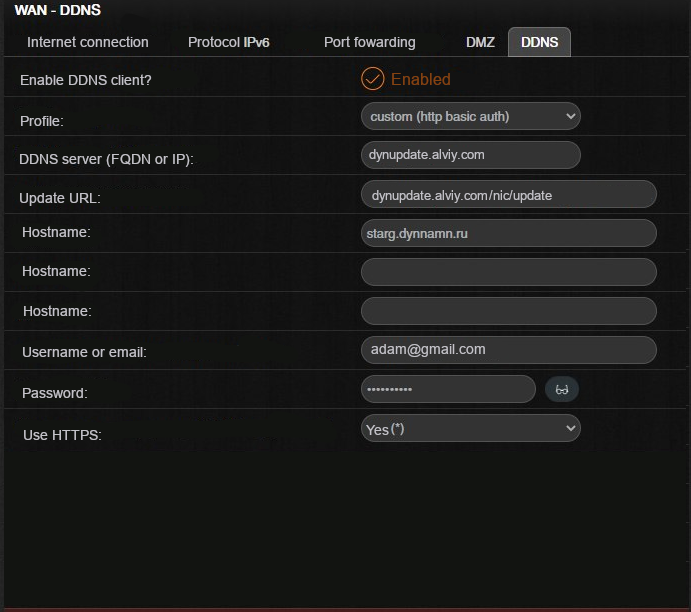
Task: Open the Protocol IPv6 tab
Action: [x=229, y=42]
